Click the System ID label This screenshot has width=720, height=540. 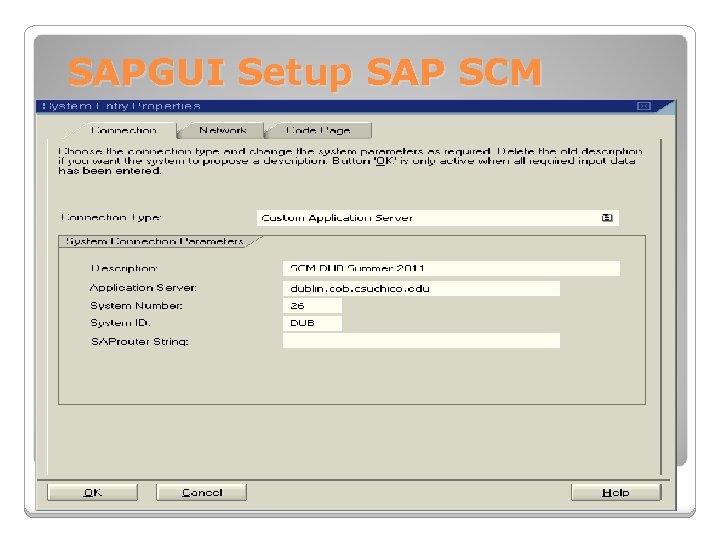pos(120,323)
